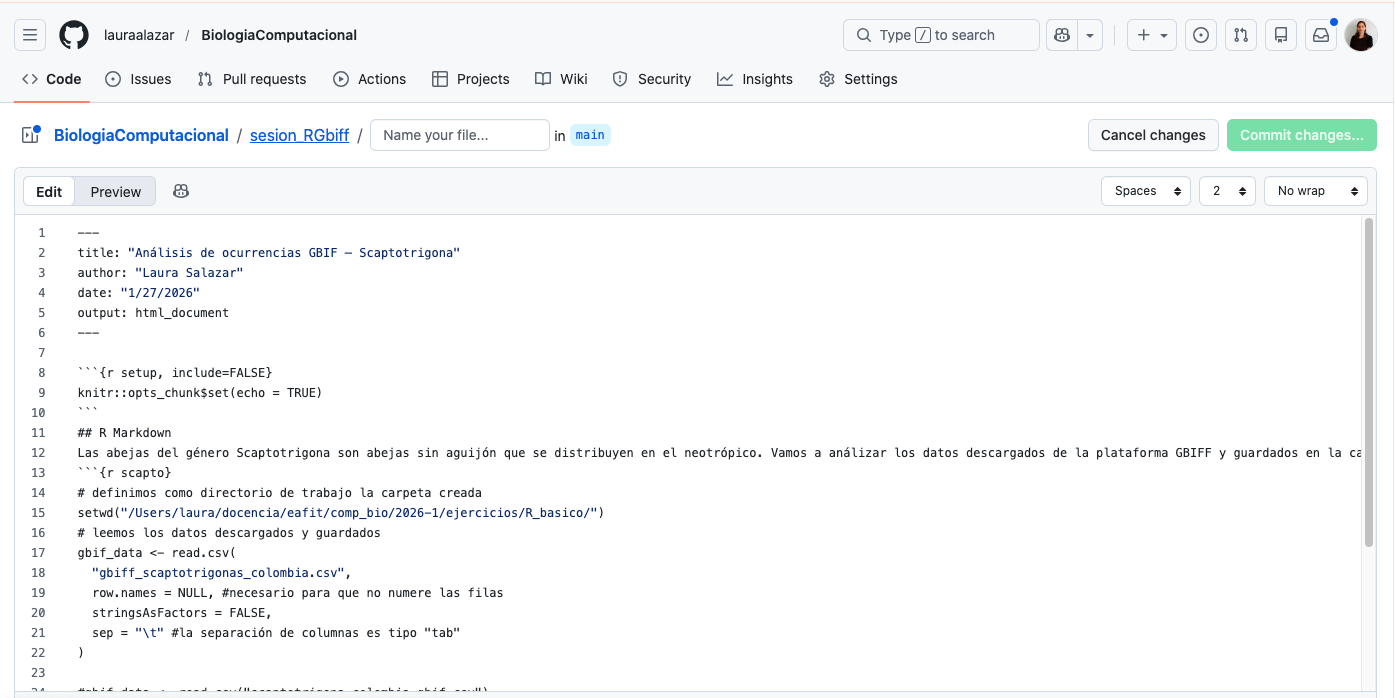Open the Actions tab
Screen dimensions: 1395x698
point(370,79)
